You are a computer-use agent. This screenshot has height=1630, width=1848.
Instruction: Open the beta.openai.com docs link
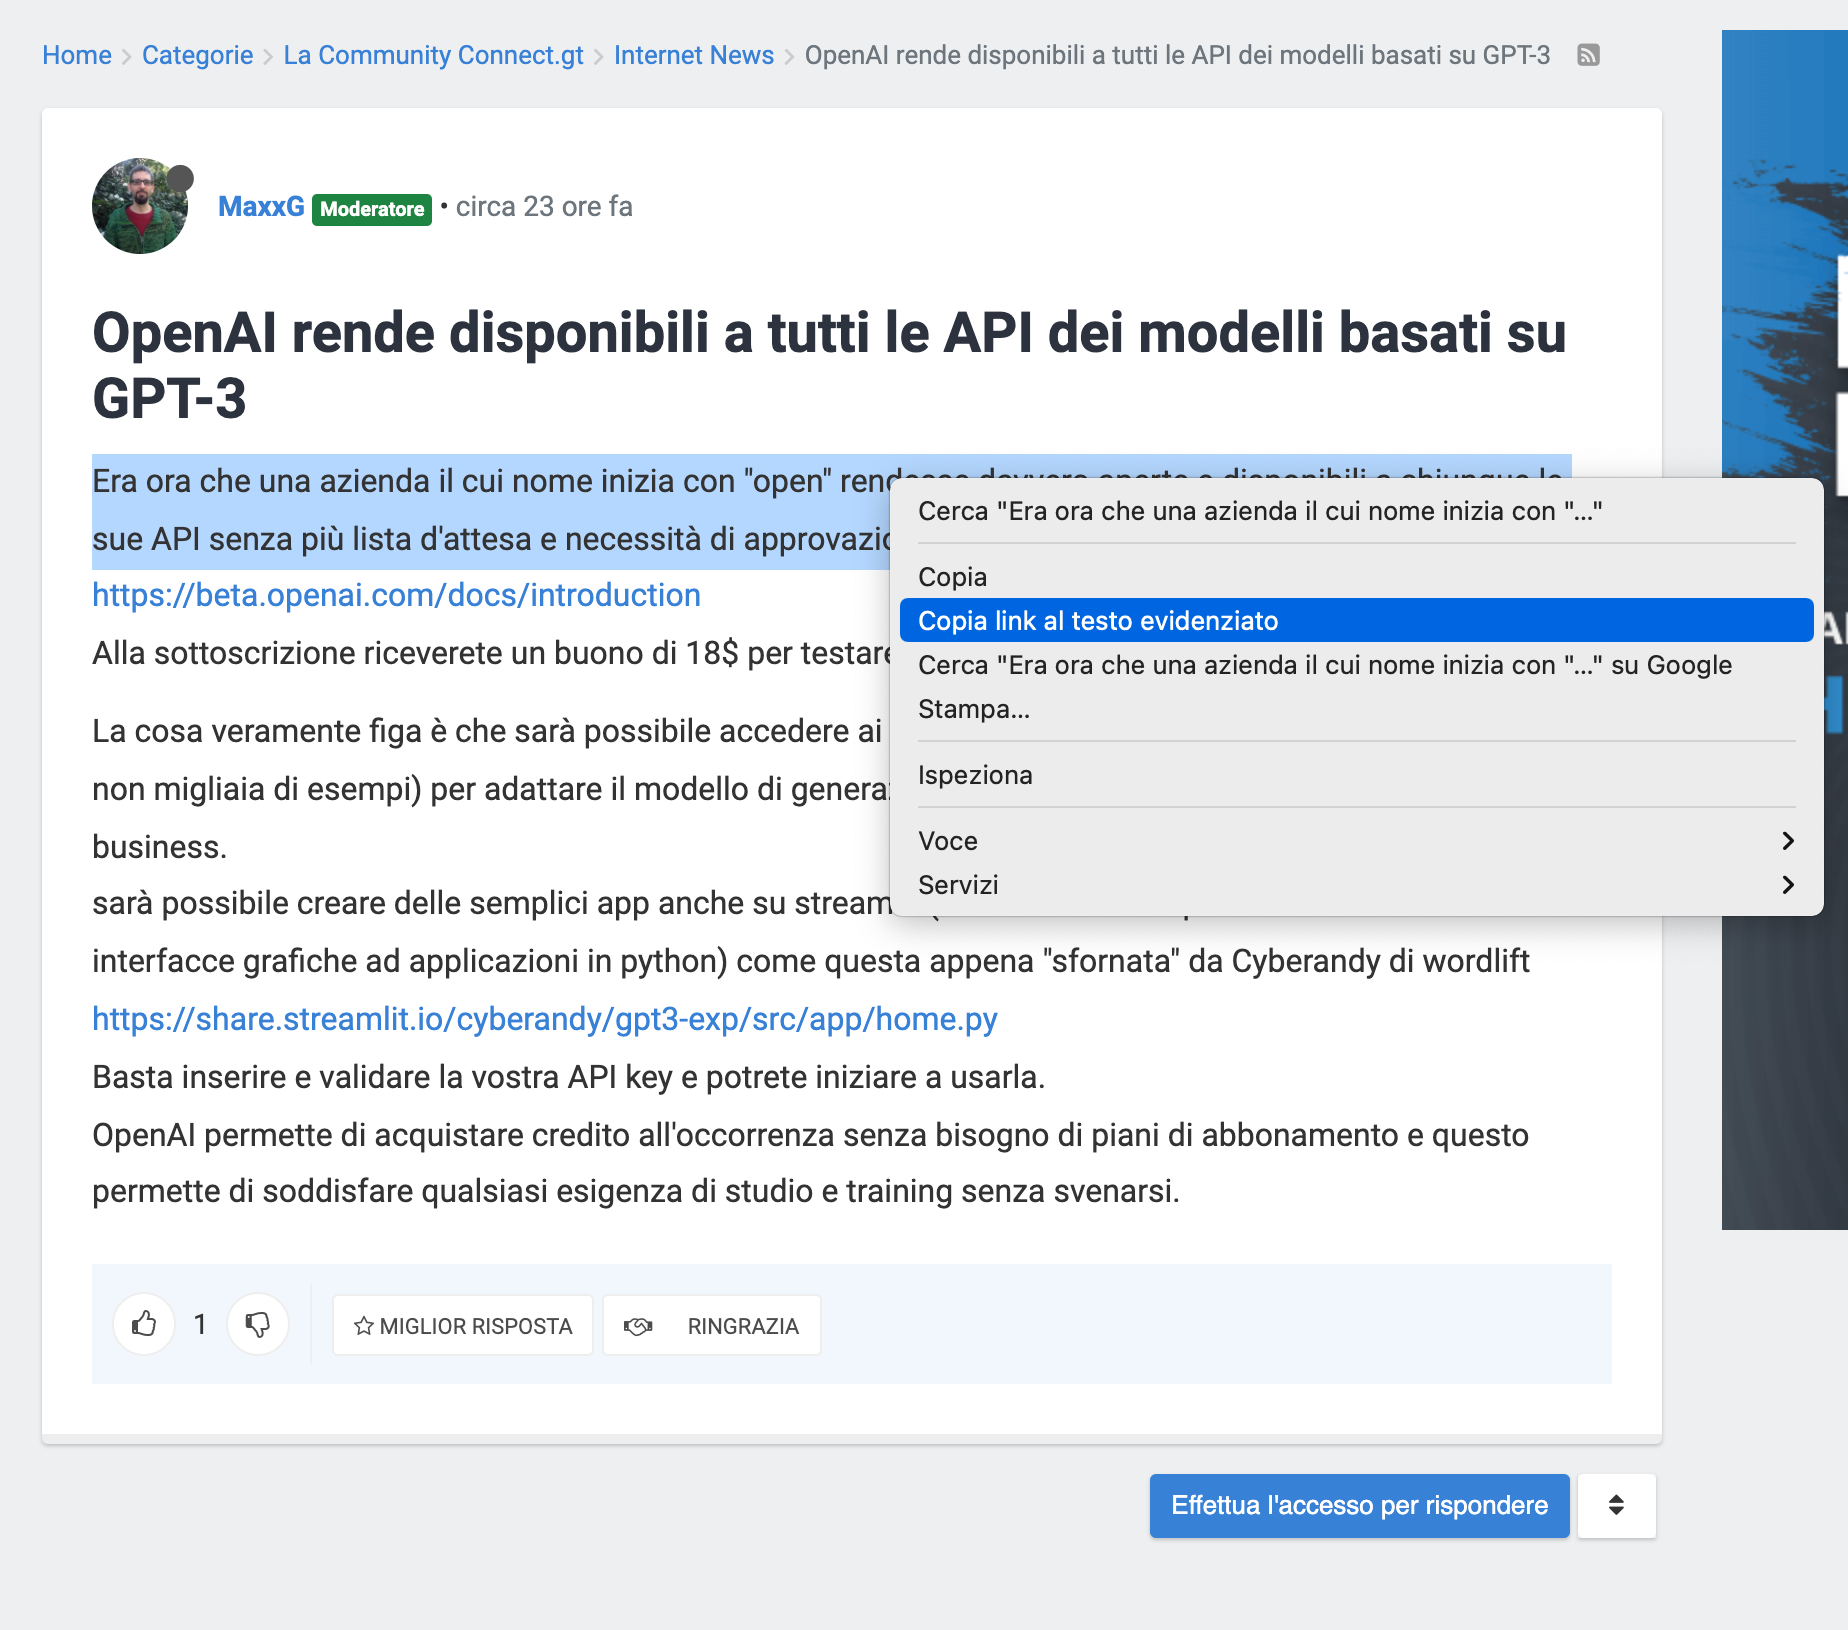click(396, 595)
